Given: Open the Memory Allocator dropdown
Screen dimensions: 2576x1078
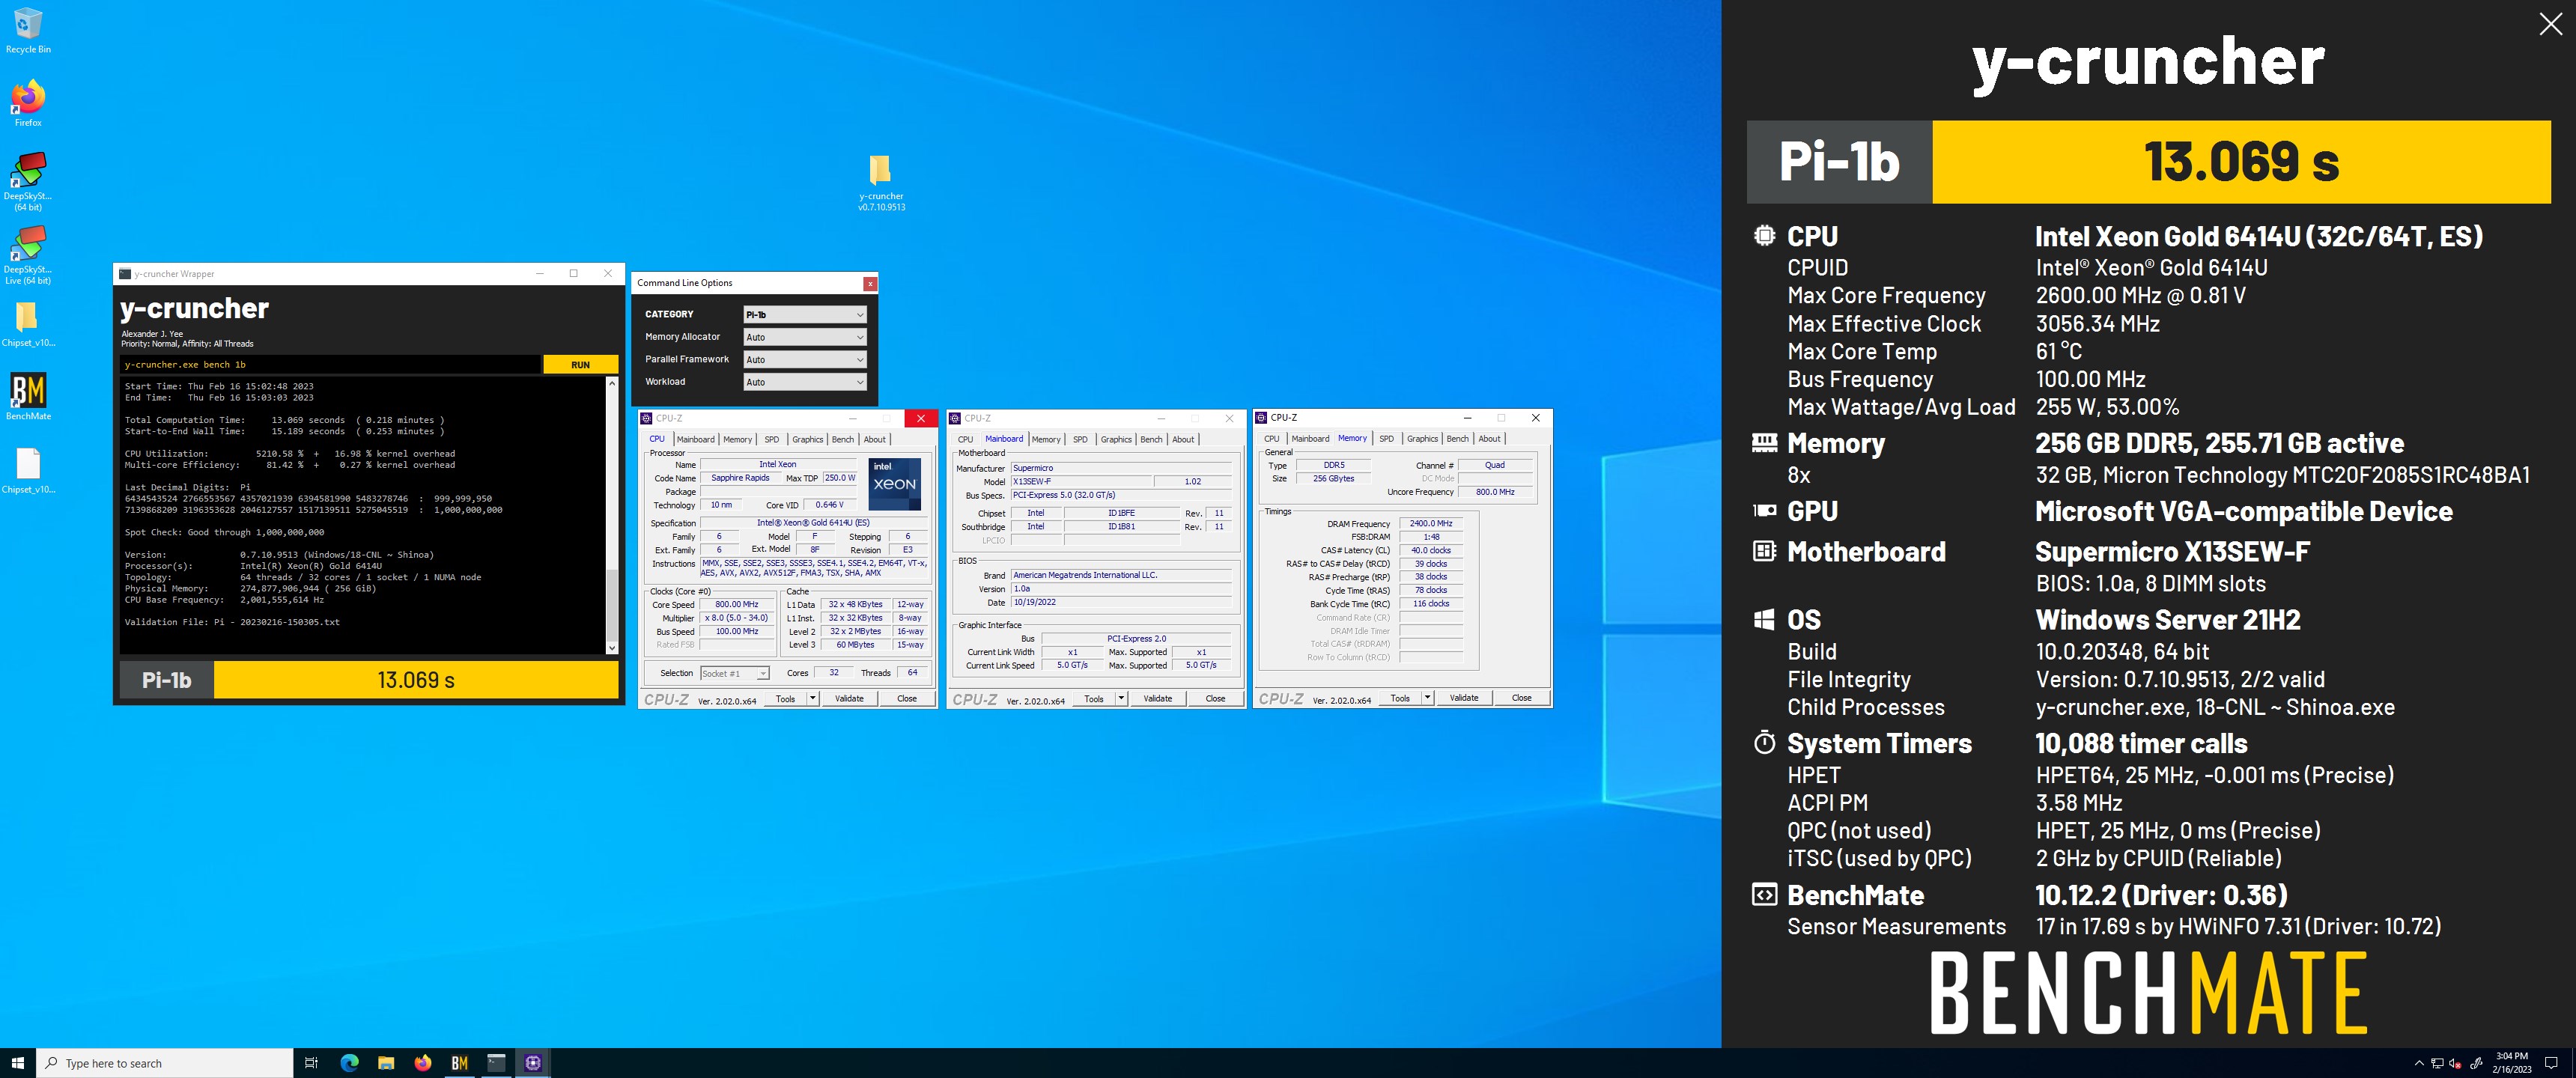Looking at the screenshot, I should (804, 337).
